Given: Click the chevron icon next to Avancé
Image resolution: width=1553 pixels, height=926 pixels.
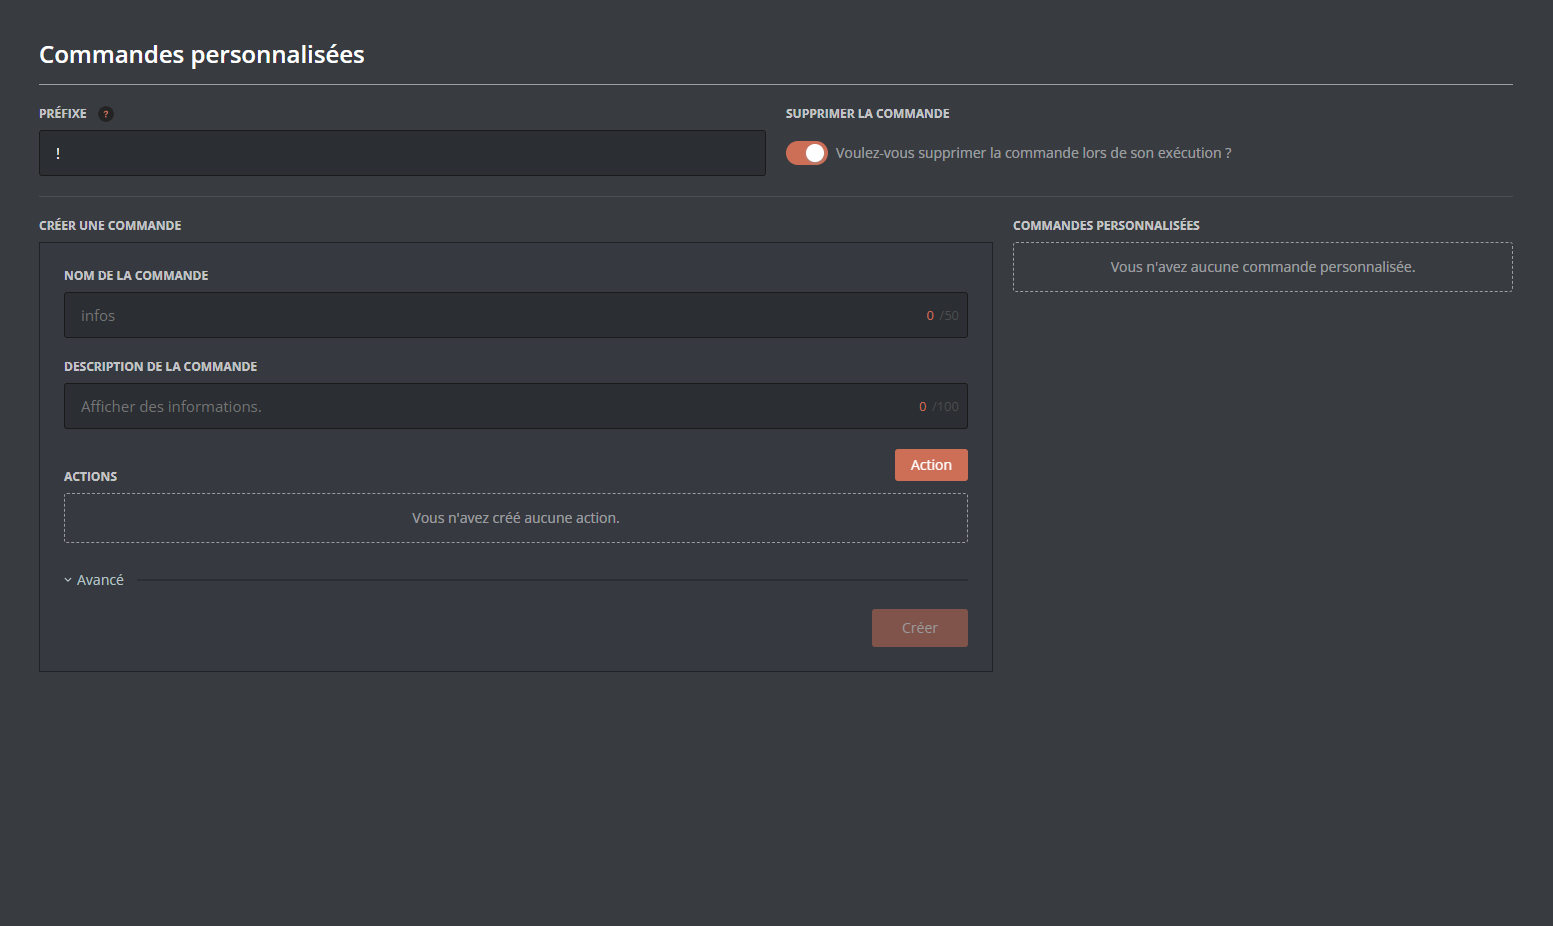Looking at the screenshot, I should pos(67,579).
